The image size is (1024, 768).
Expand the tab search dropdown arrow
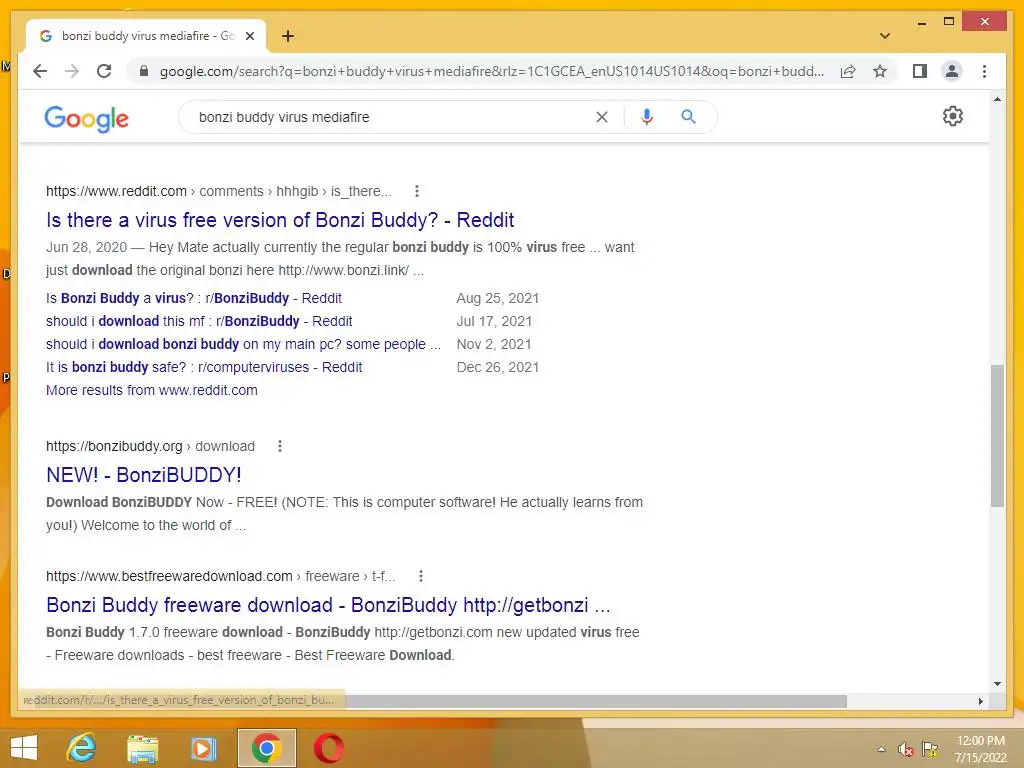pos(885,36)
